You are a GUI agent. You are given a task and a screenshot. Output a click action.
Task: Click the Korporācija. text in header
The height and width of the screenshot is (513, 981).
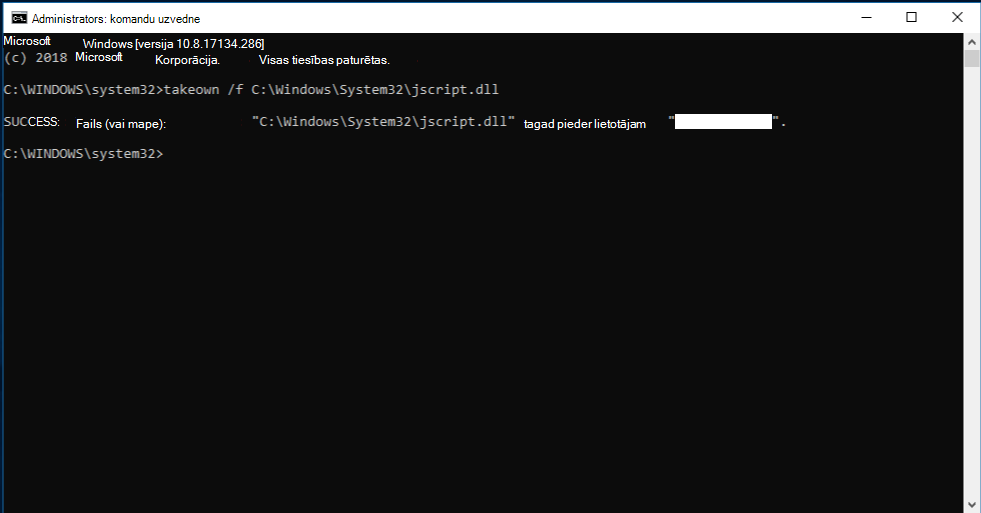click(187, 60)
